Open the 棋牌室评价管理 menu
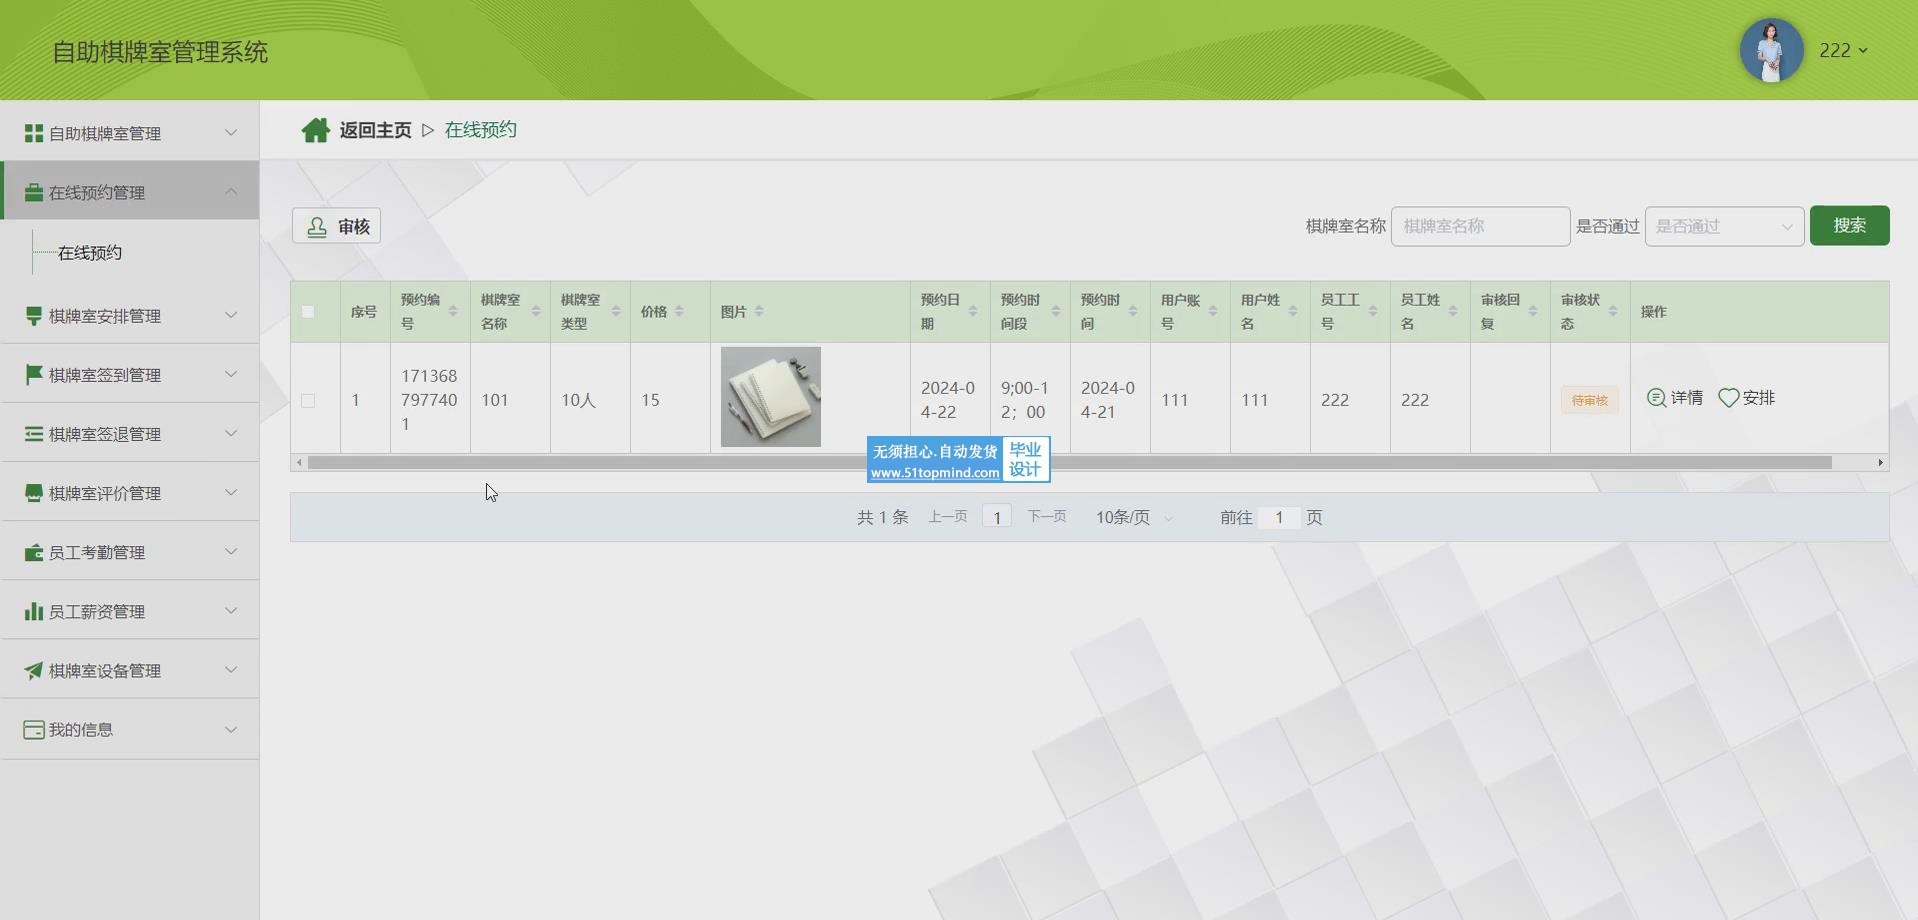The width and height of the screenshot is (1918, 920). click(x=130, y=493)
